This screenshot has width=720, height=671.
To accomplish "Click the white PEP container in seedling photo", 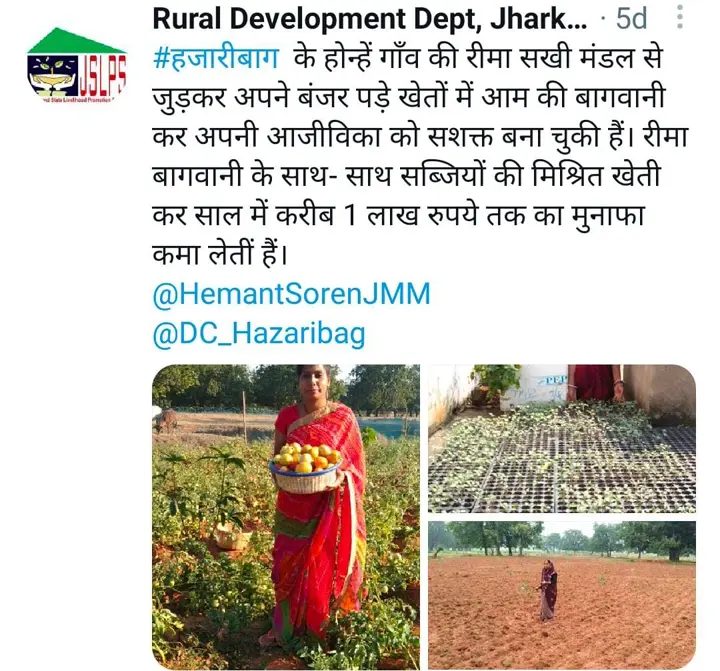I will click(x=535, y=386).
